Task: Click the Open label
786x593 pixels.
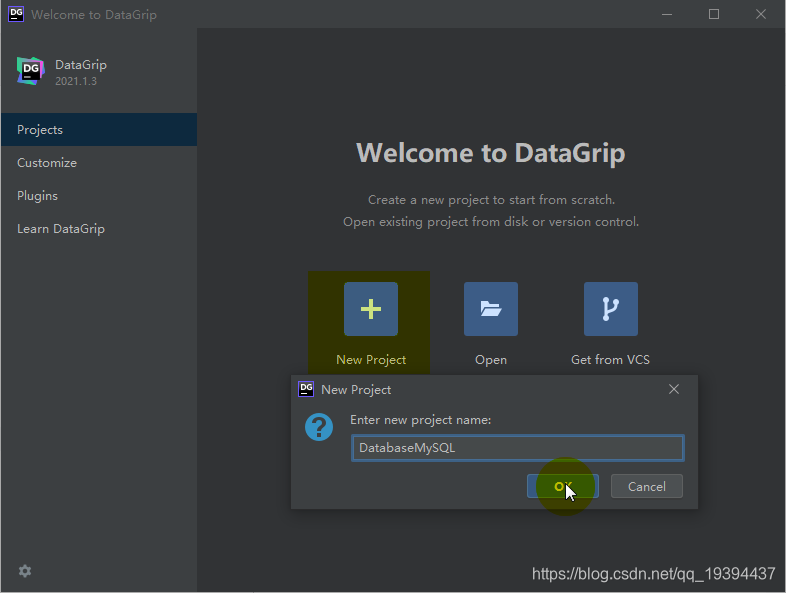Action: point(491,359)
